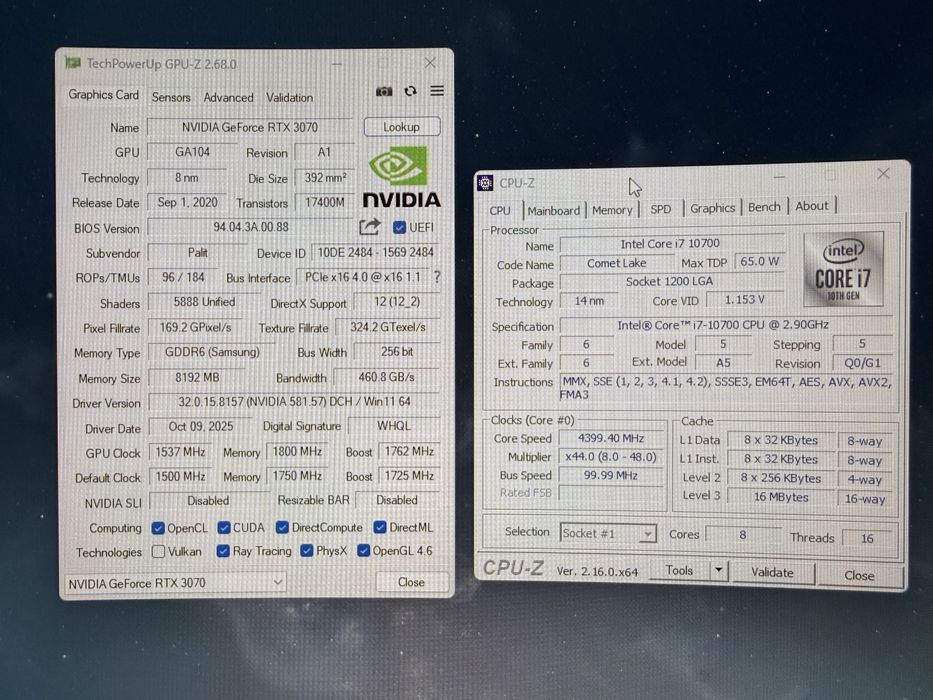The image size is (933, 700).
Task: Click the Threads value 16
Action: [x=867, y=538]
